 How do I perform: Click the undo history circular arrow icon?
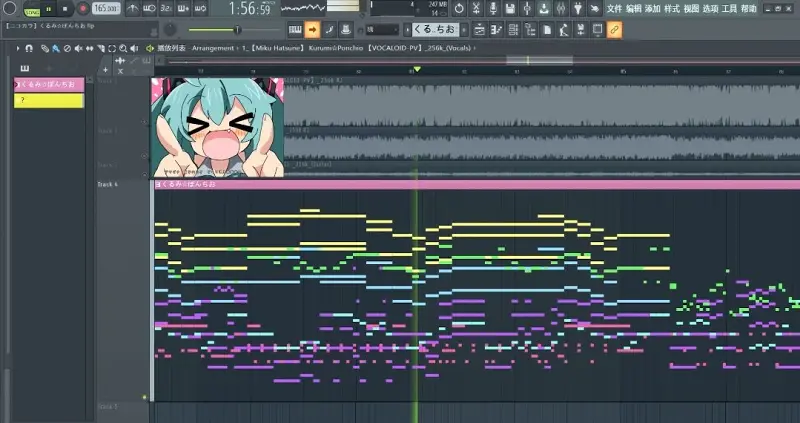pyautogui.click(x=459, y=8)
